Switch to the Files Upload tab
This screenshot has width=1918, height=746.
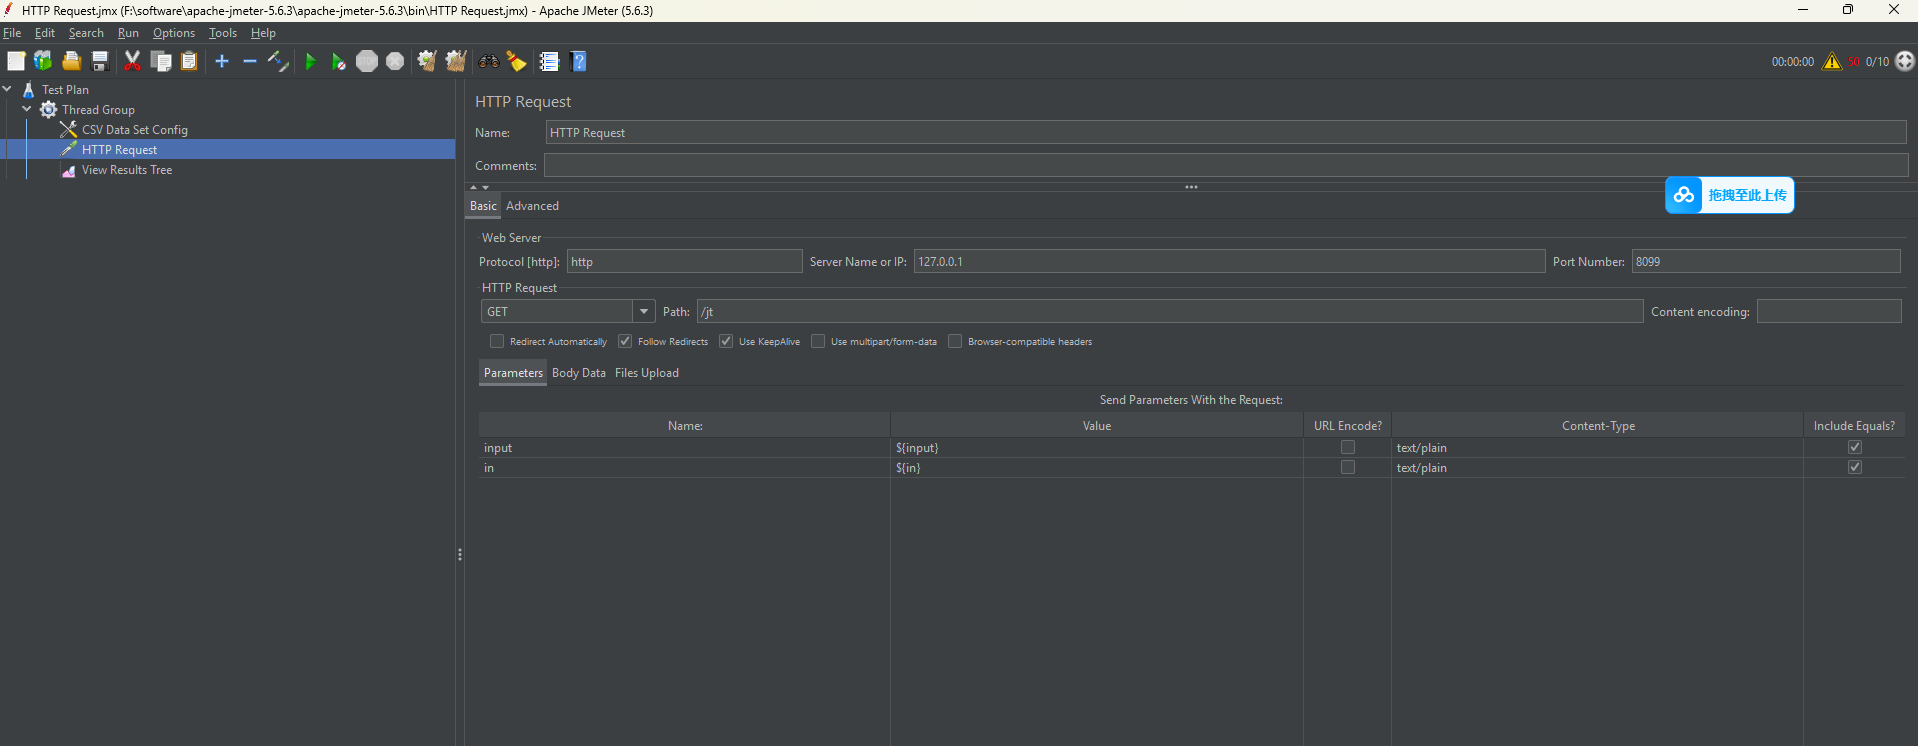(x=647, y=372)
